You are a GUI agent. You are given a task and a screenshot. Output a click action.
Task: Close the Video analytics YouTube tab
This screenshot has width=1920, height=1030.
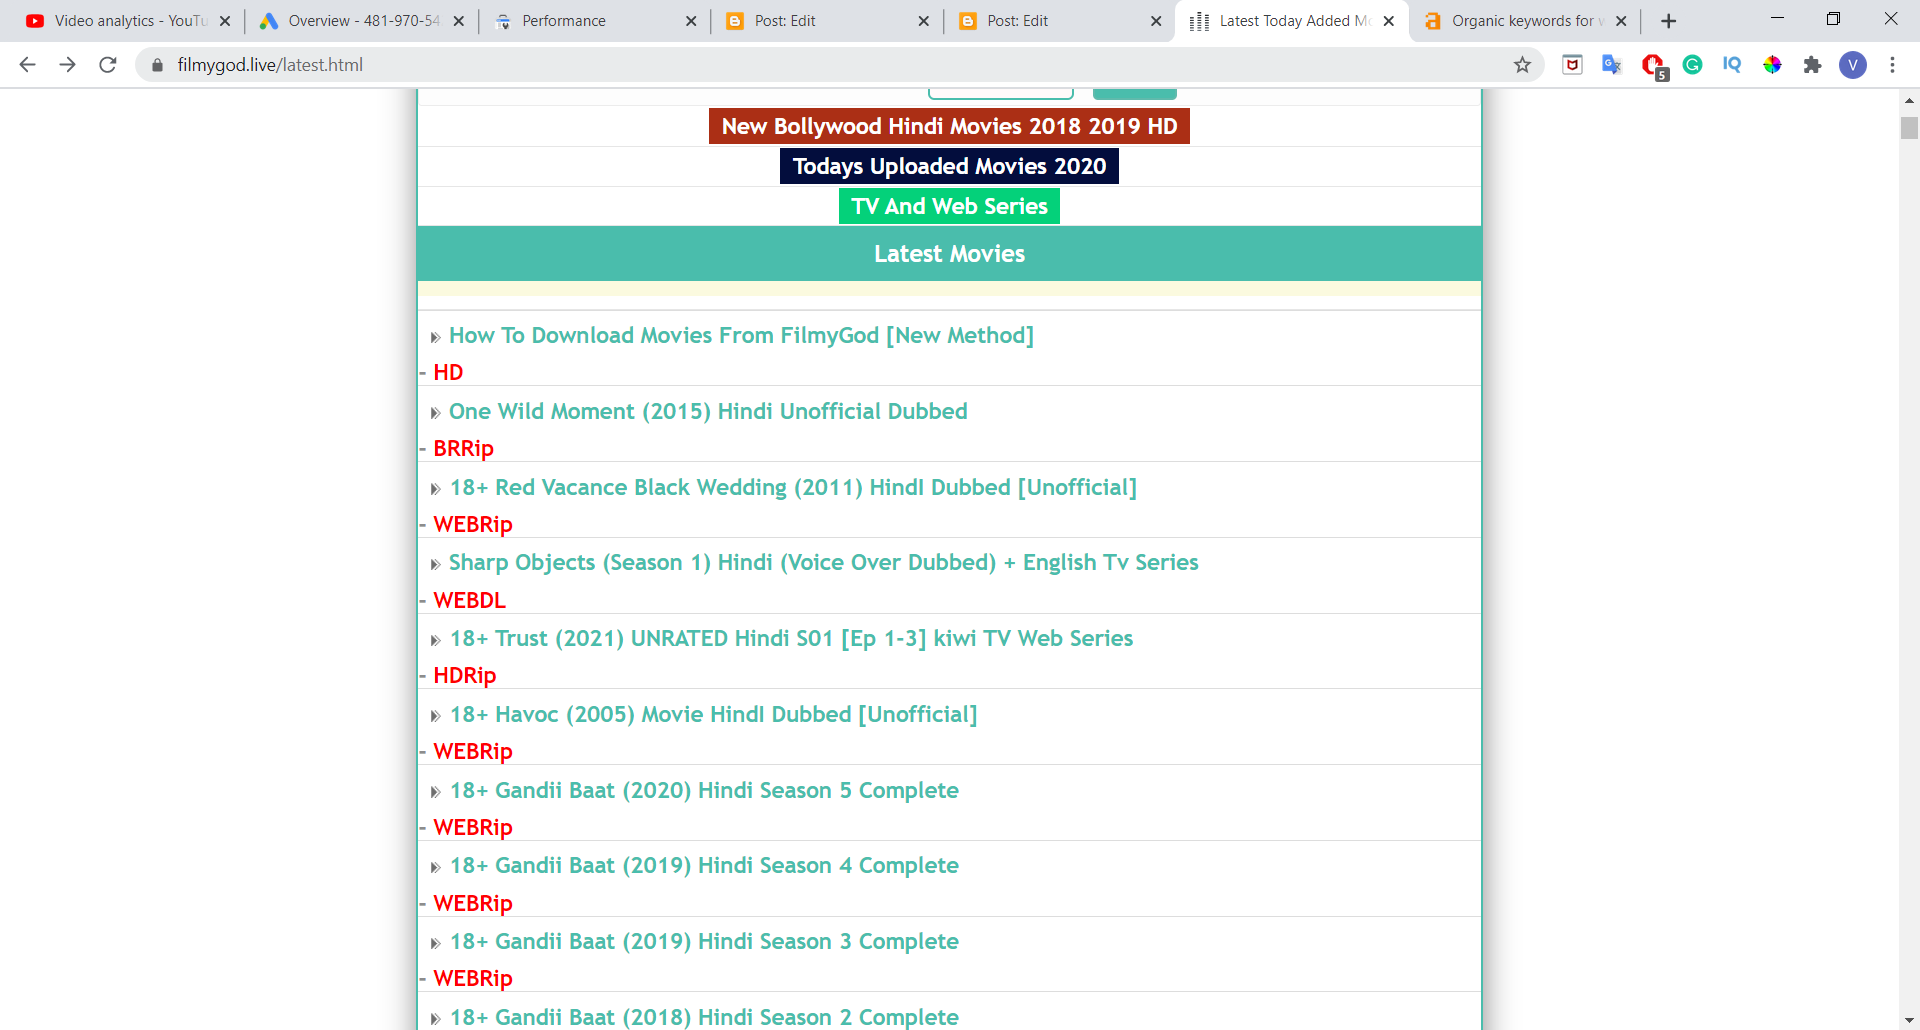coord(225,21)
